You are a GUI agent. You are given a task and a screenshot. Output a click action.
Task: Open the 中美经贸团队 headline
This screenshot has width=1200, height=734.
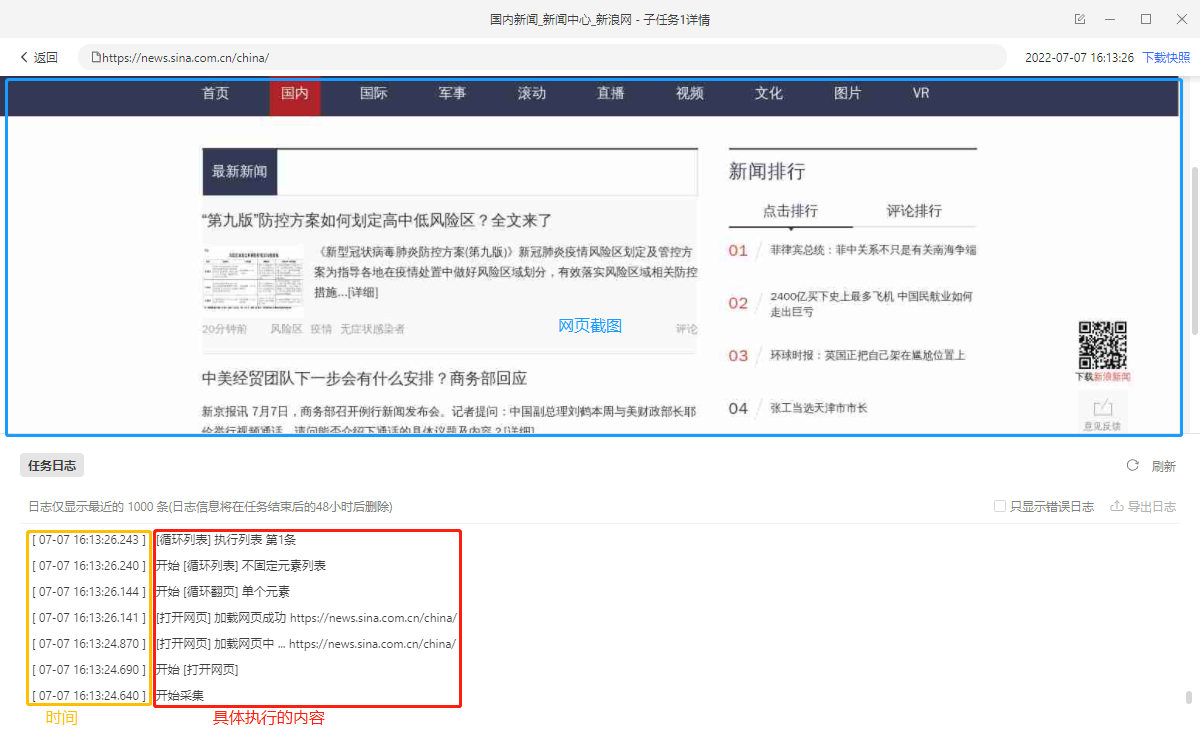point(365,379)
